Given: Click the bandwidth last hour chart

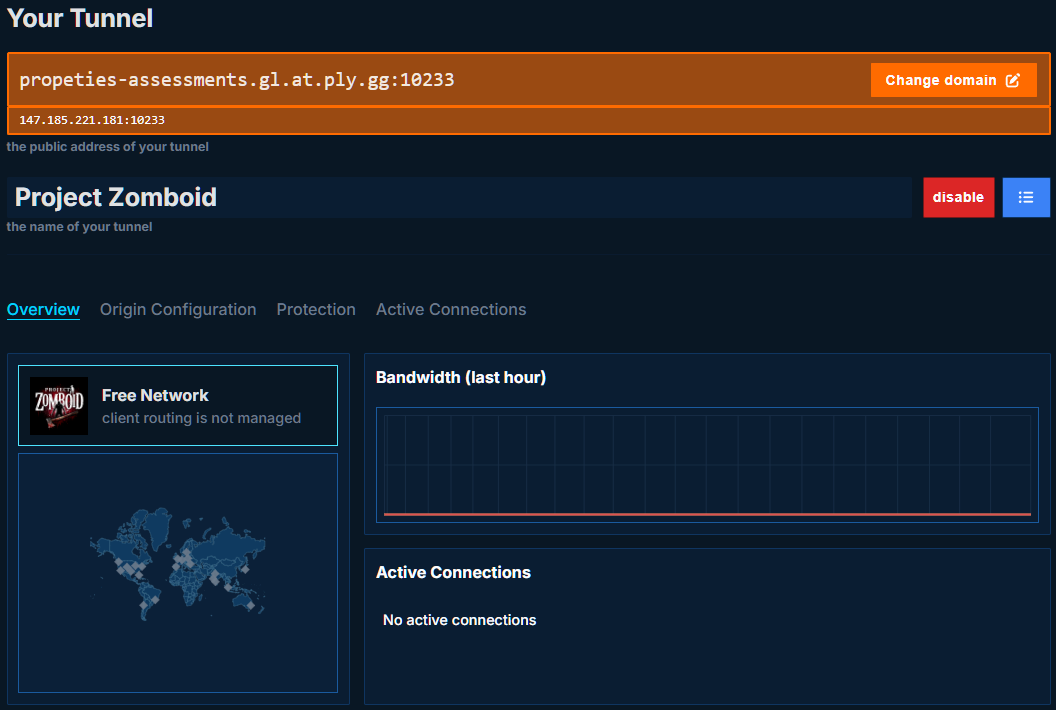Looking at the screenshot, I should tap(707, 465).
